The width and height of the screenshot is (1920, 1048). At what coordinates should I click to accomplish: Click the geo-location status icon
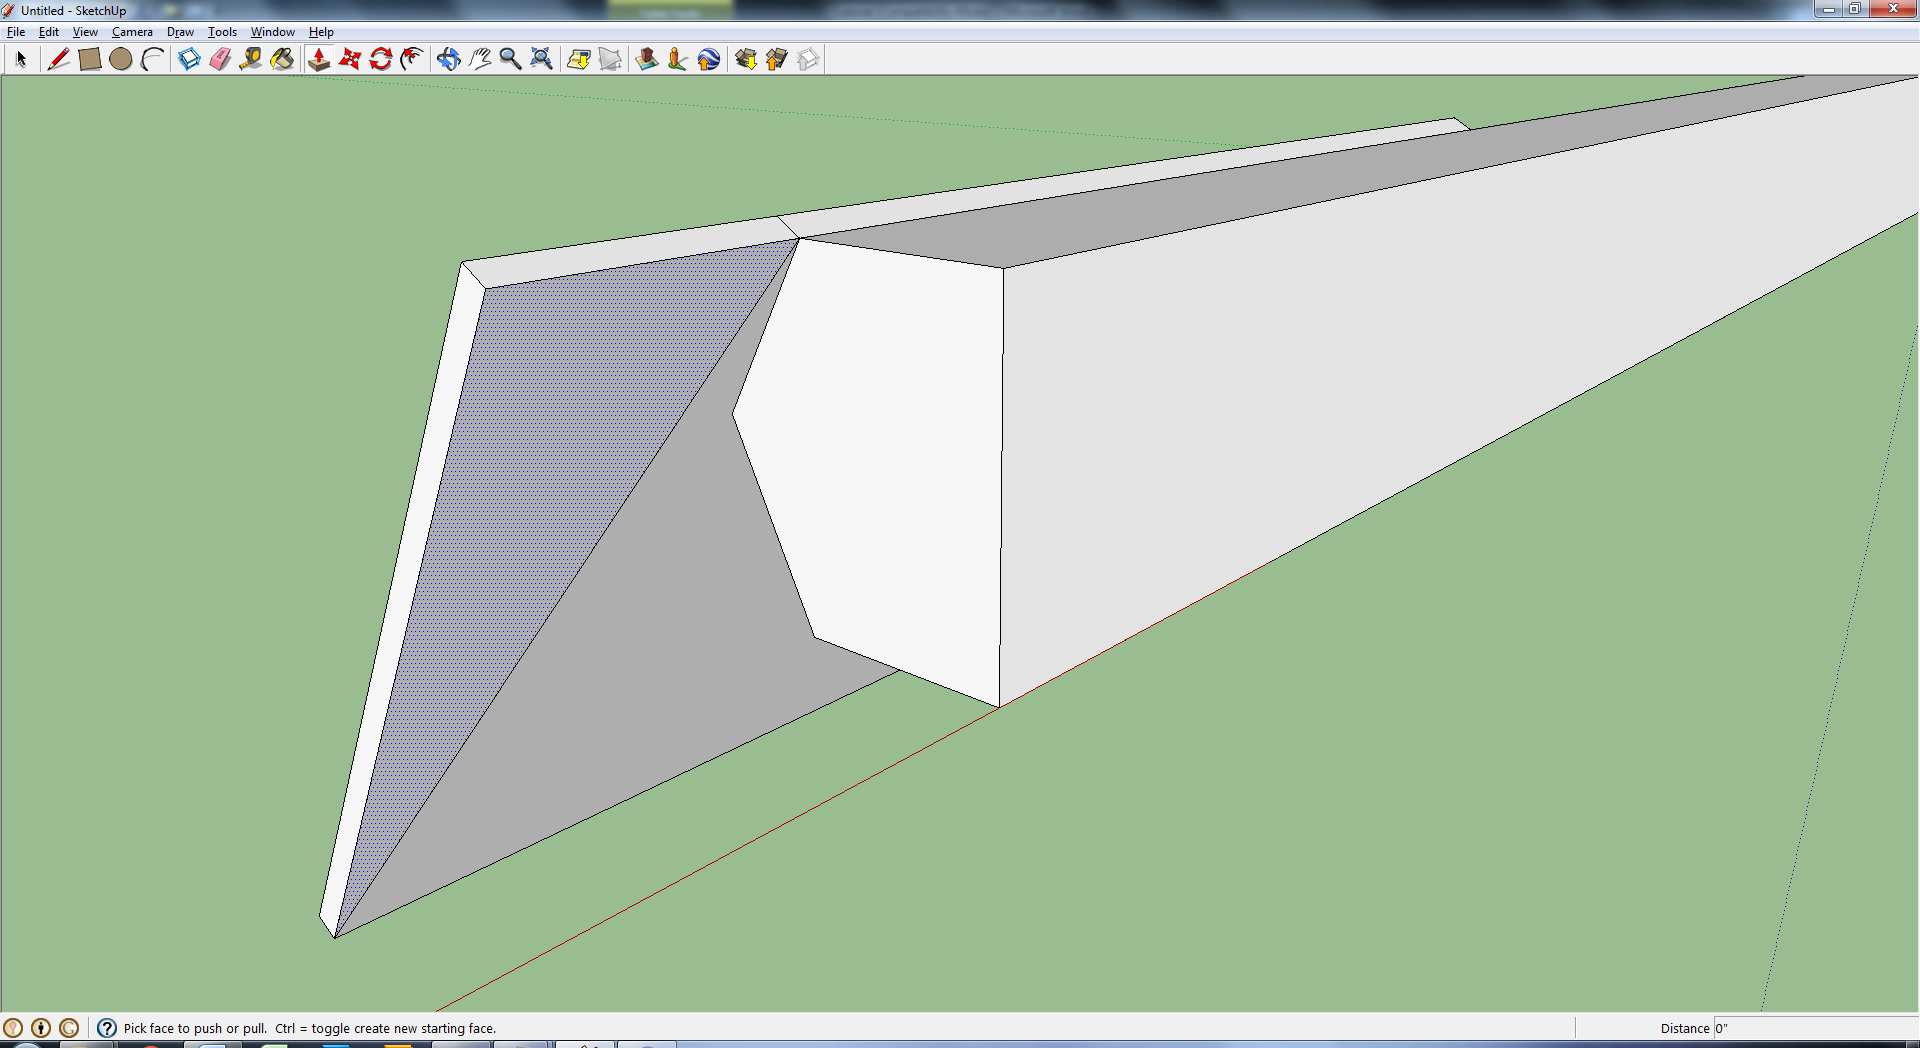click(13, 1028)
